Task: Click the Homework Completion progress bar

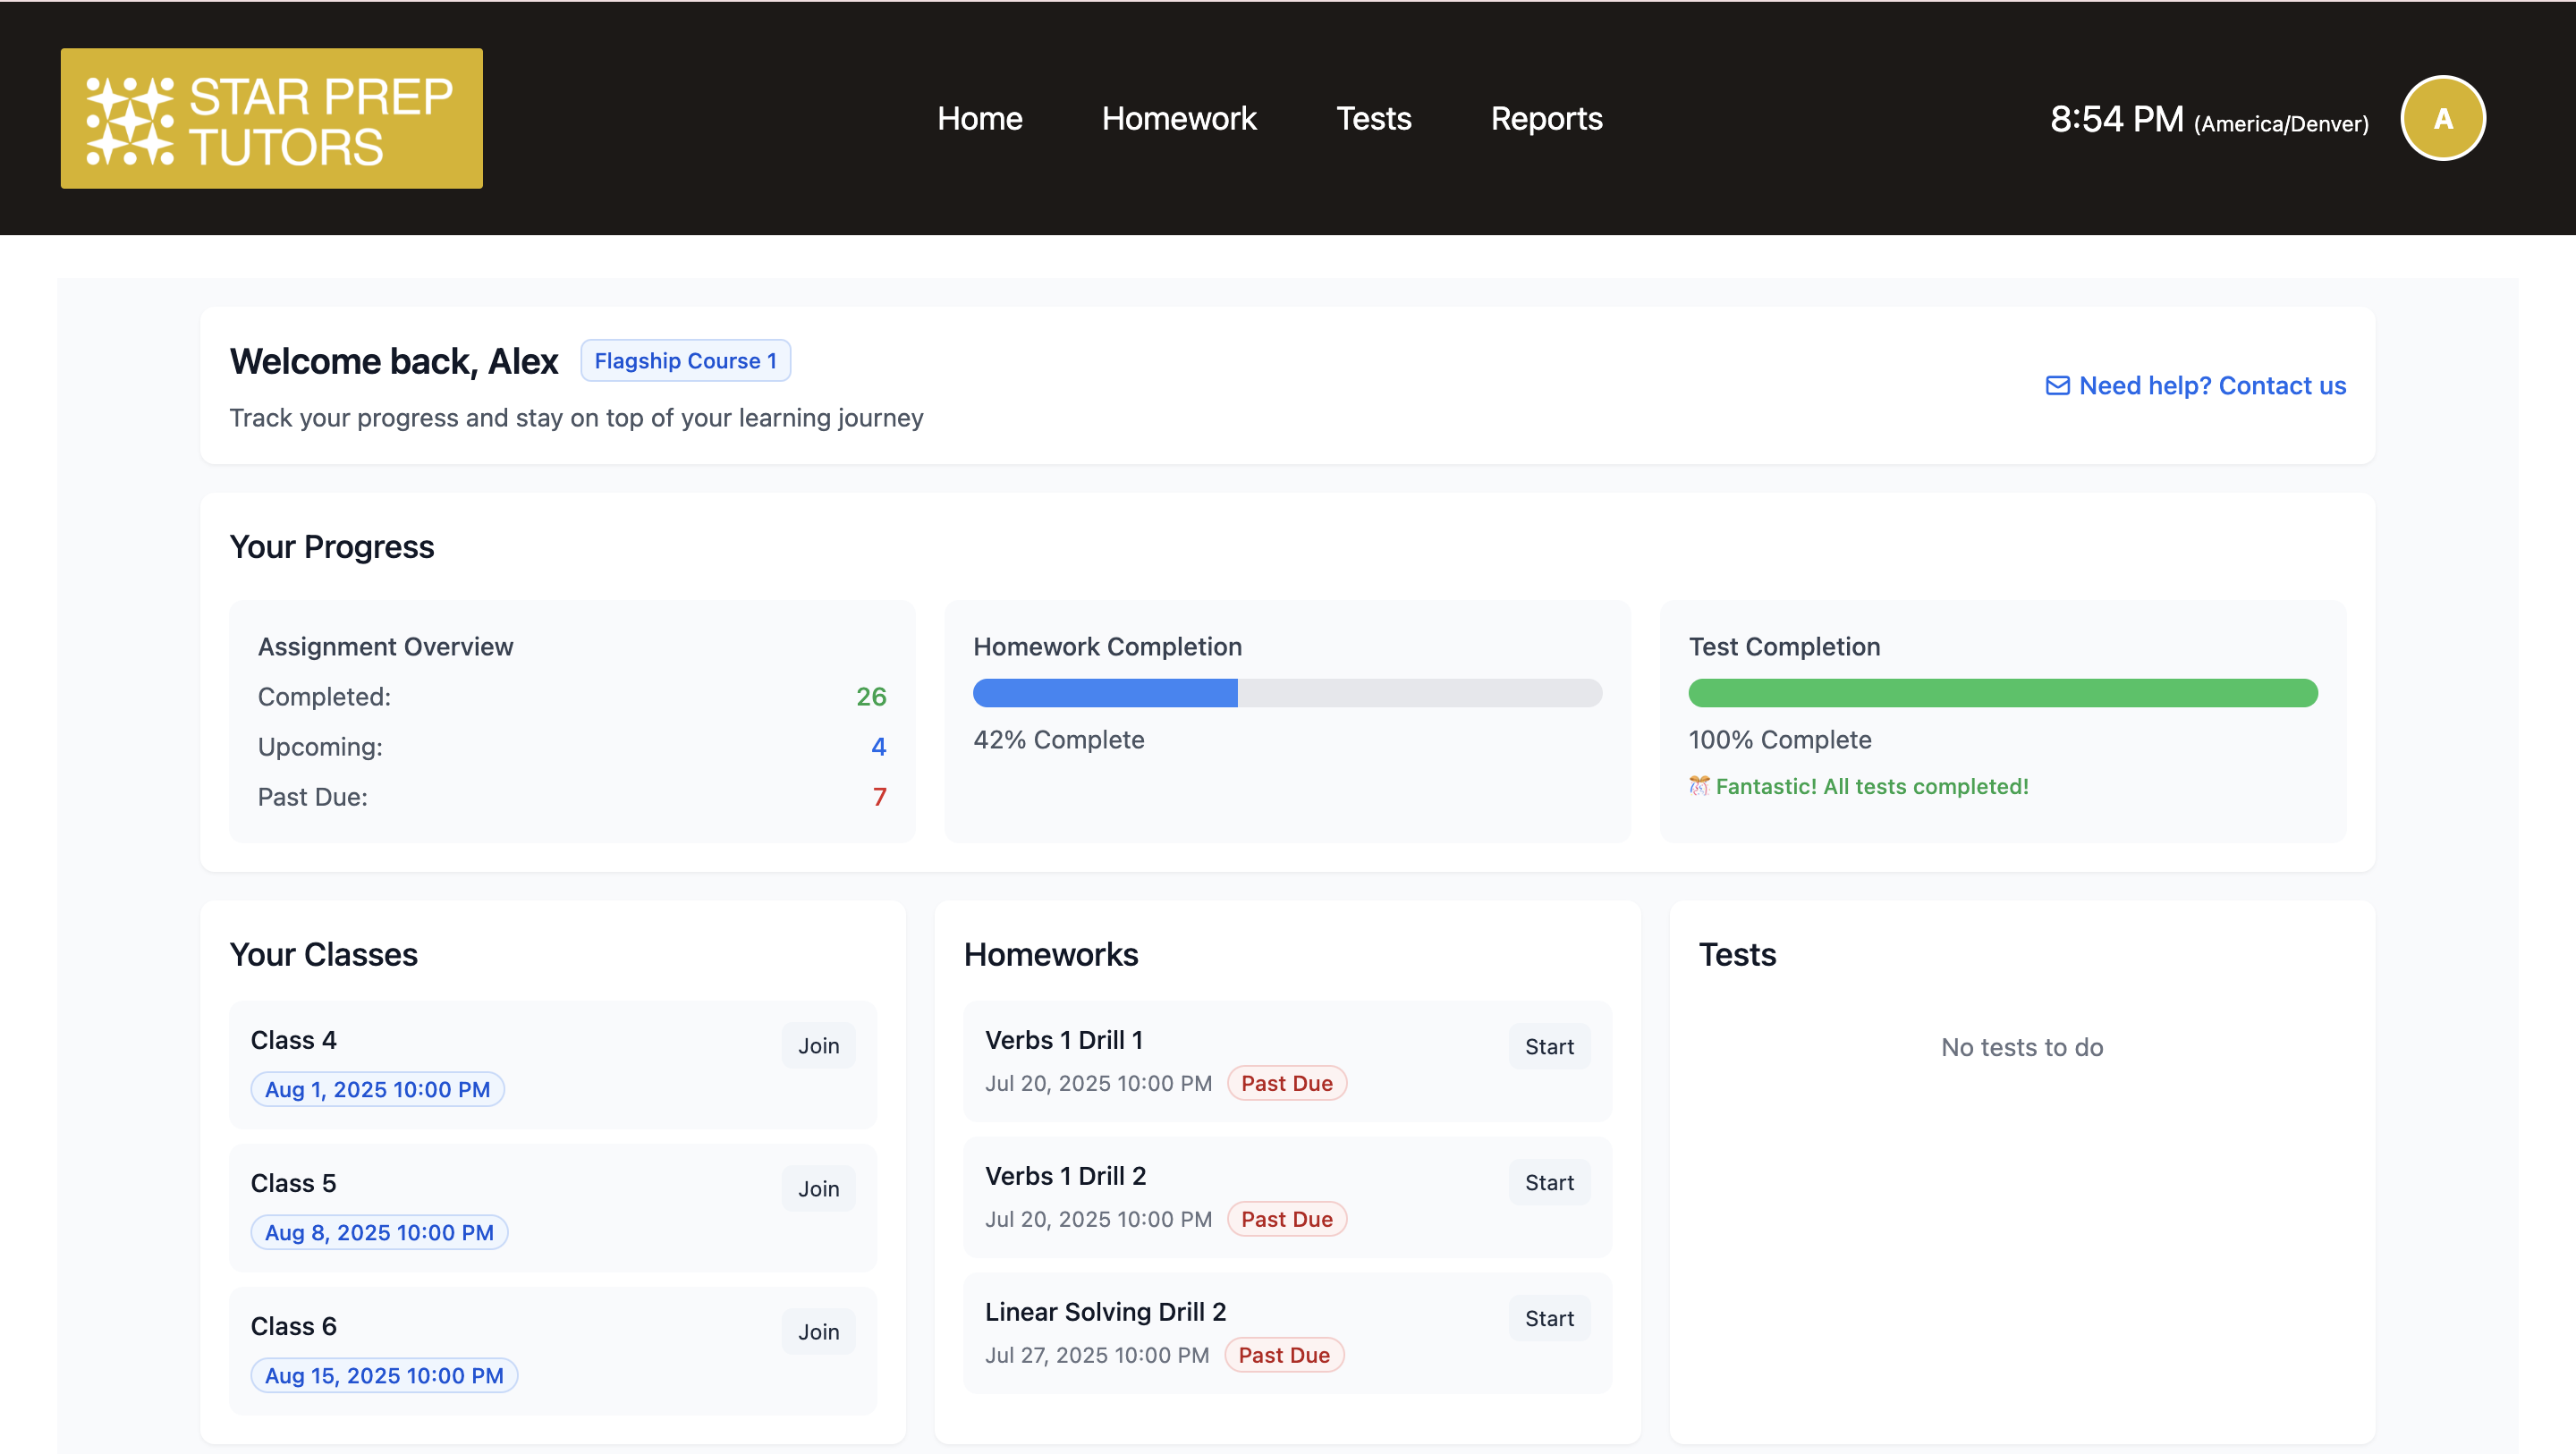Action: [1287, 693]
